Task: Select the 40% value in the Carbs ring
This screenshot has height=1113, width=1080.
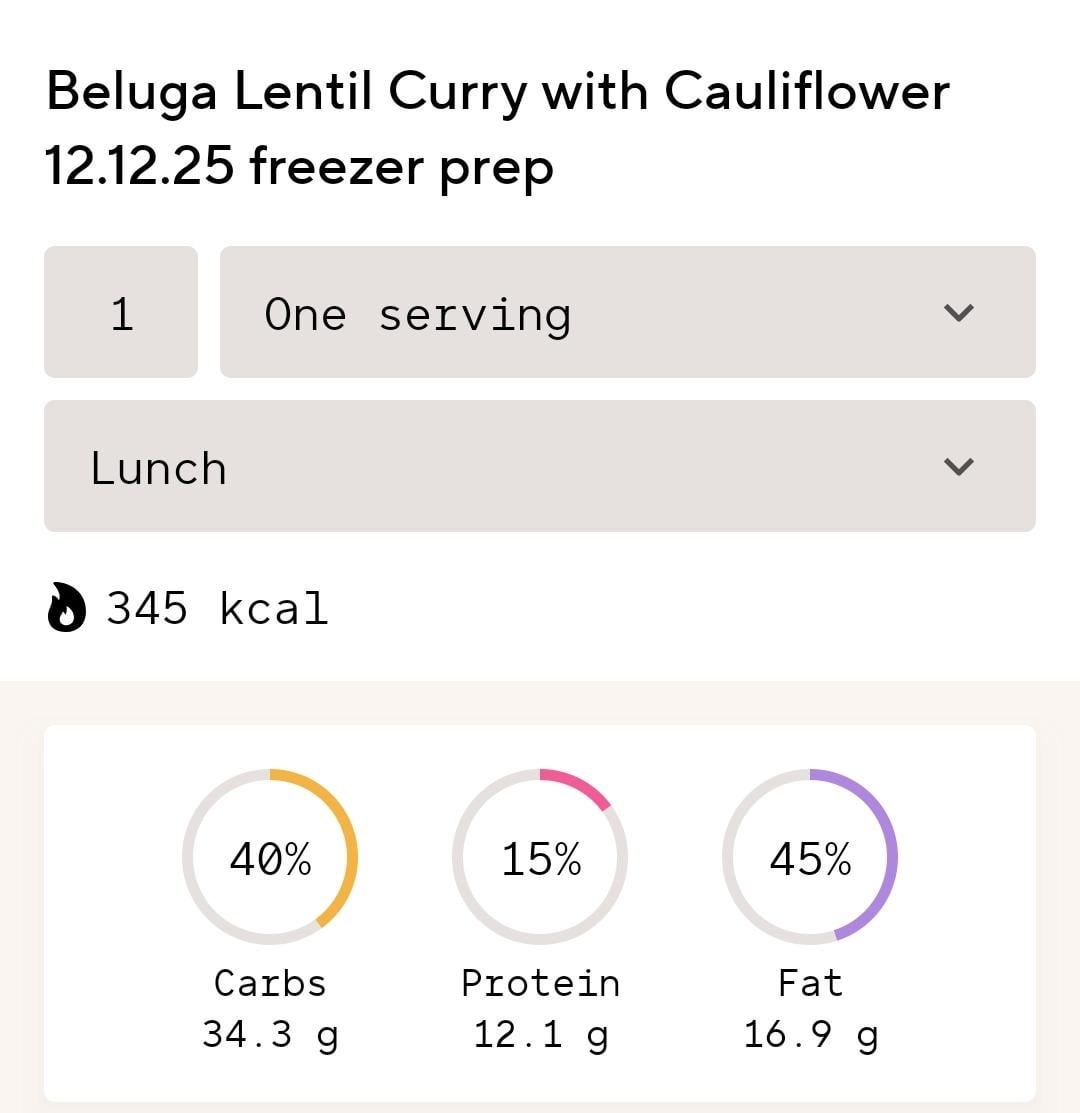Action: pos(270,858)
